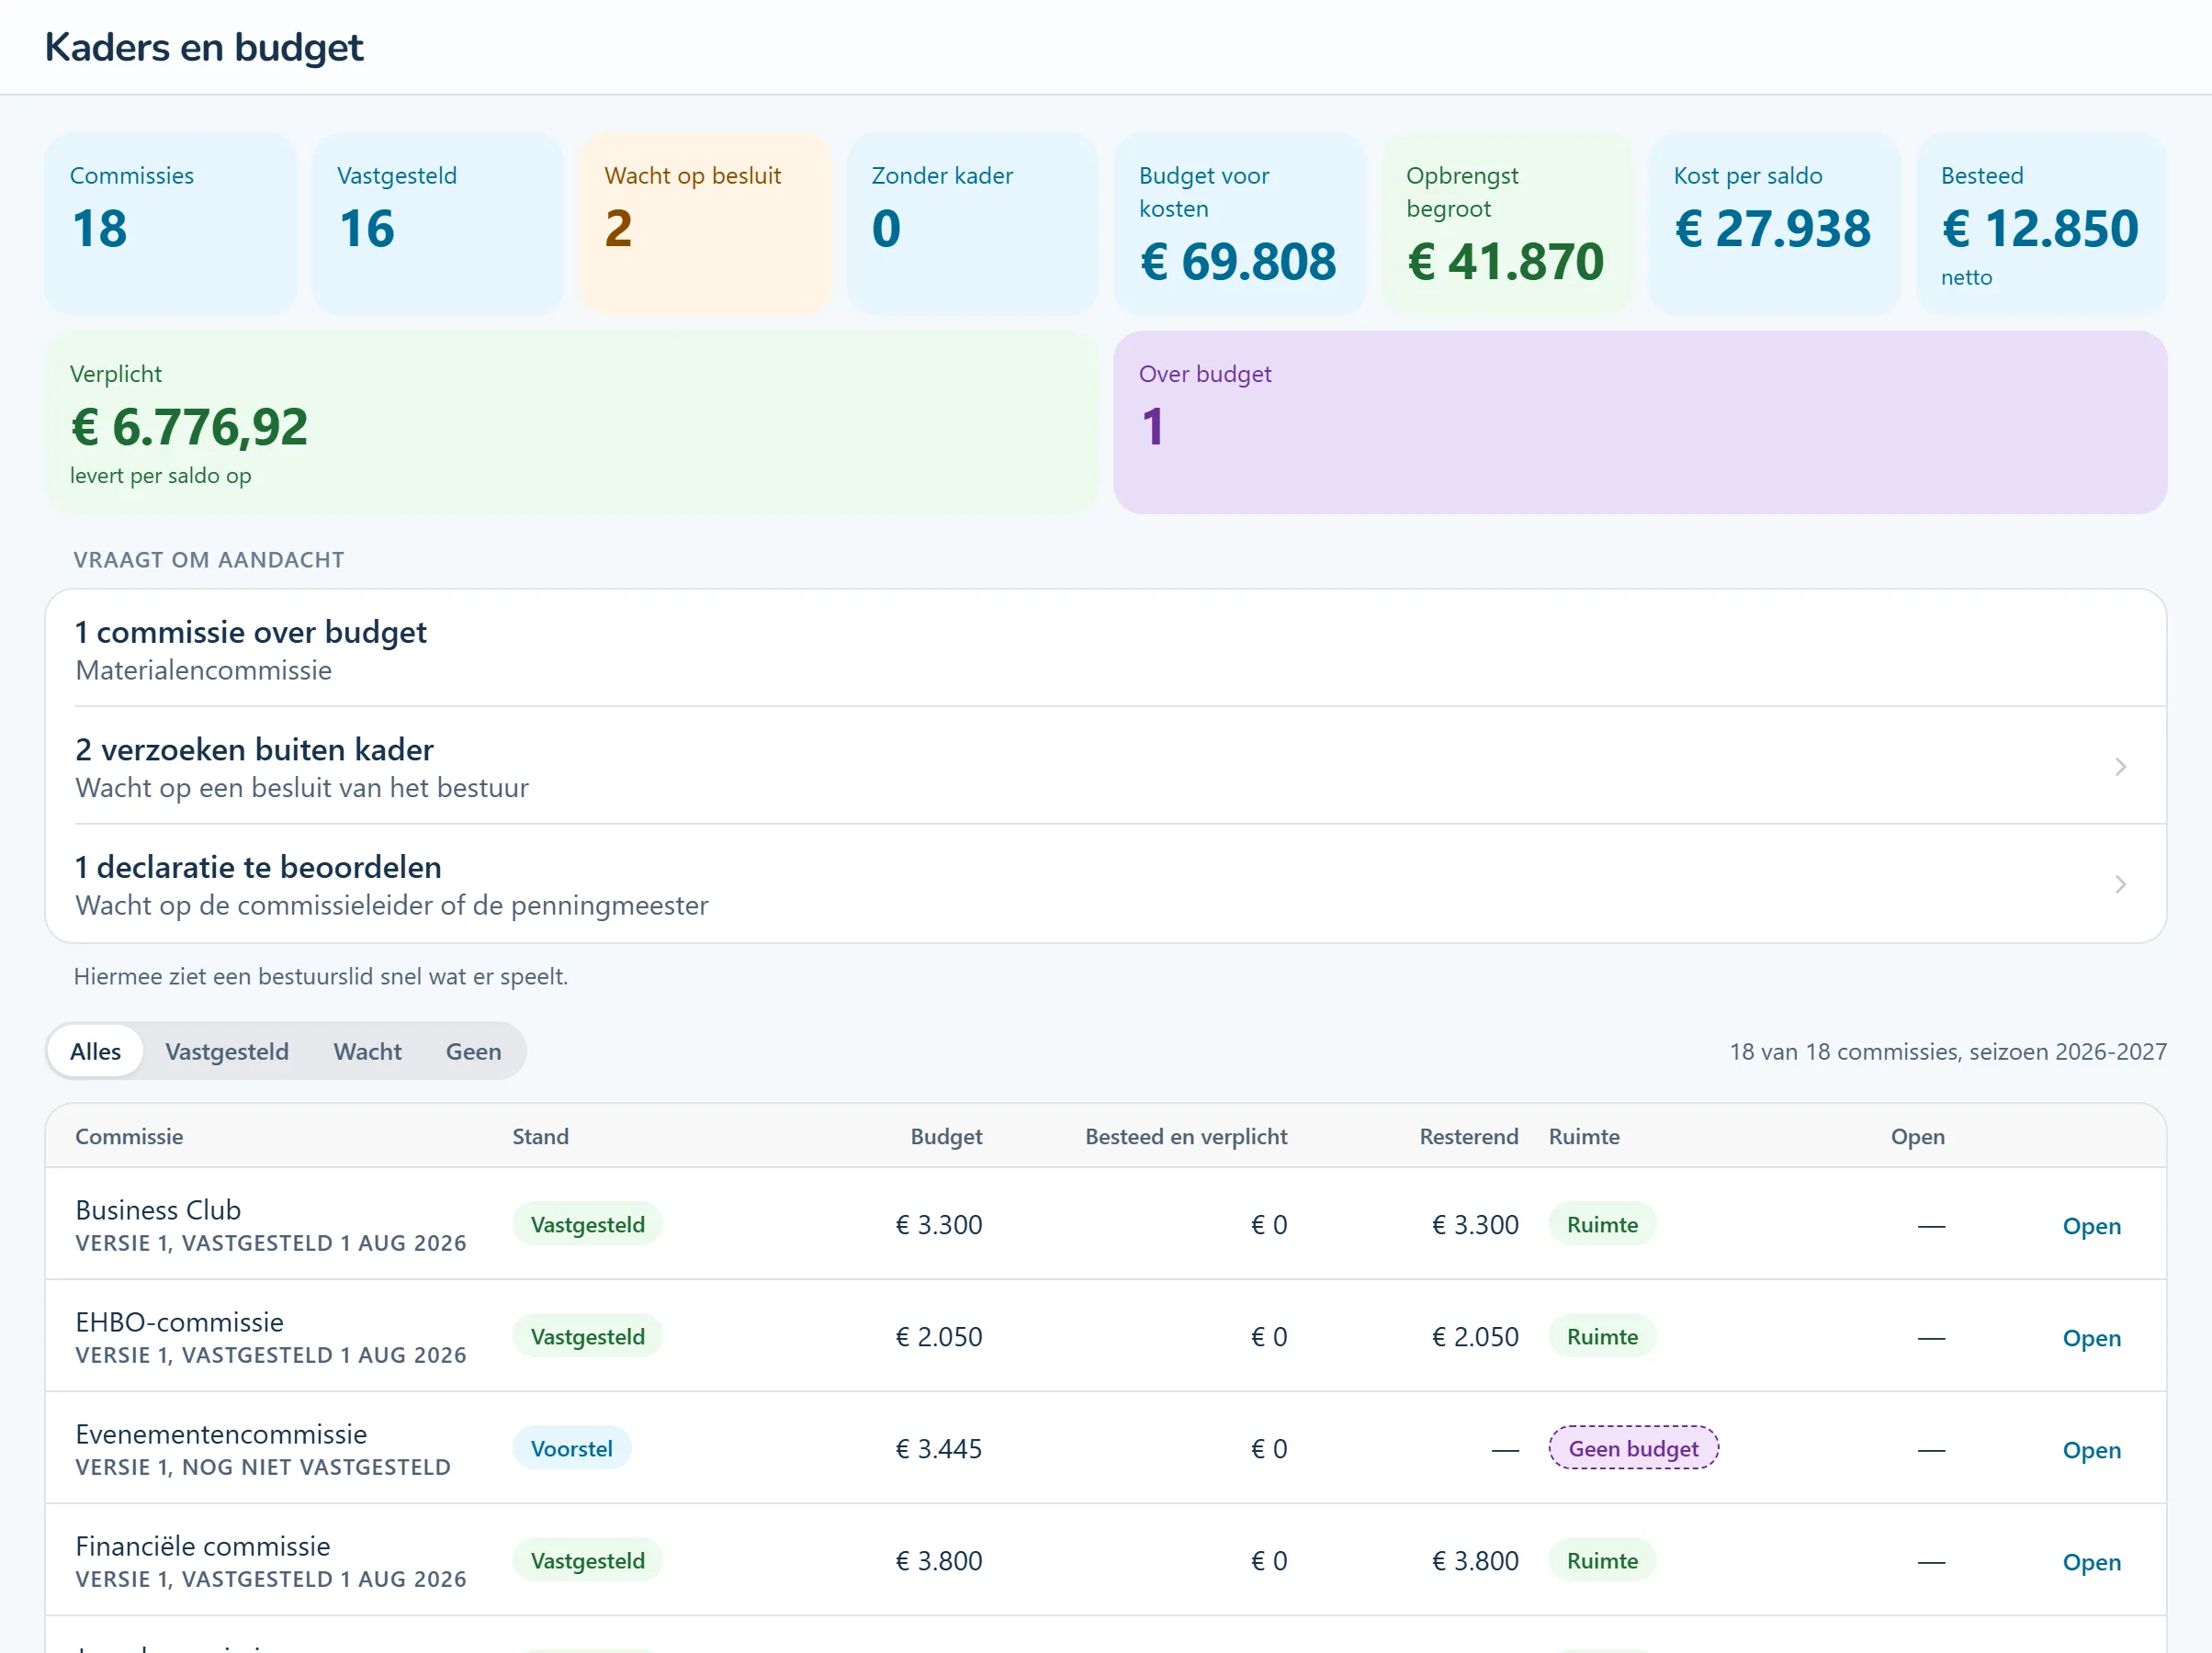Click the Vastgesteld badge for EHBO-commissie
The width and height of the screenshot is (2212, 1653).
[x=587, y=1336]
